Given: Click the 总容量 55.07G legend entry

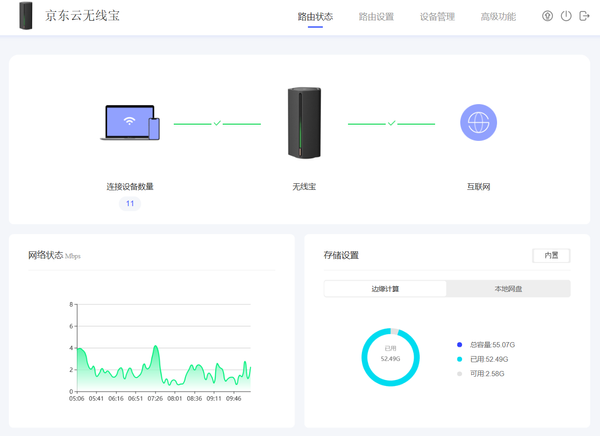Looking at the screenshot, I should (486, 345).
